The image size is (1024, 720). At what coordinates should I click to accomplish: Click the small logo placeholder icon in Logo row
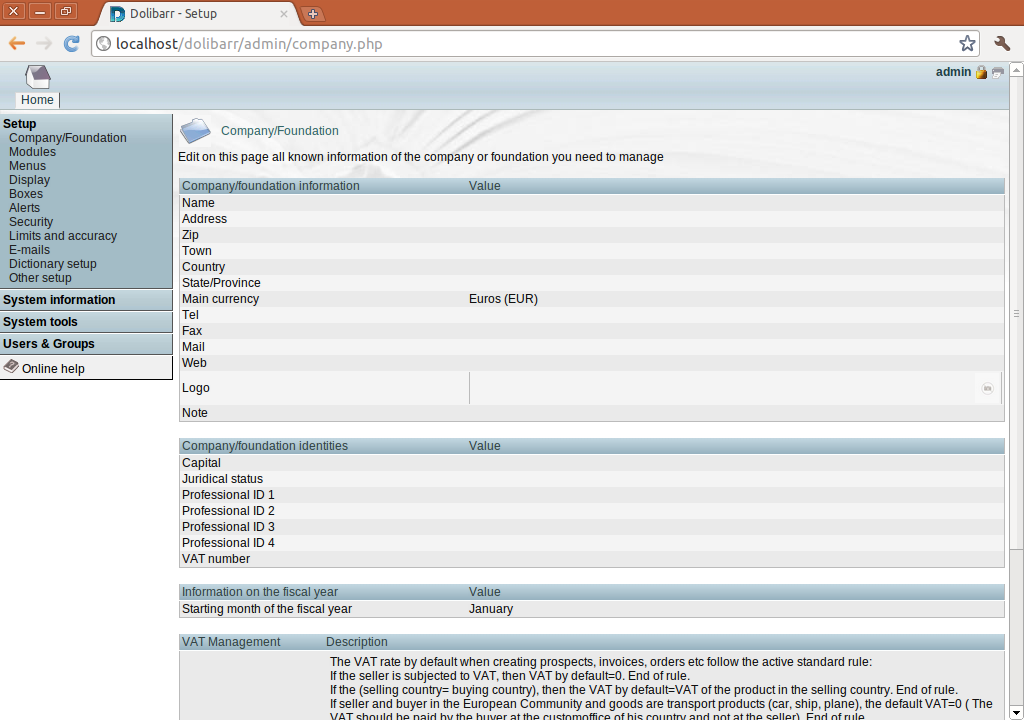point(987,388)
